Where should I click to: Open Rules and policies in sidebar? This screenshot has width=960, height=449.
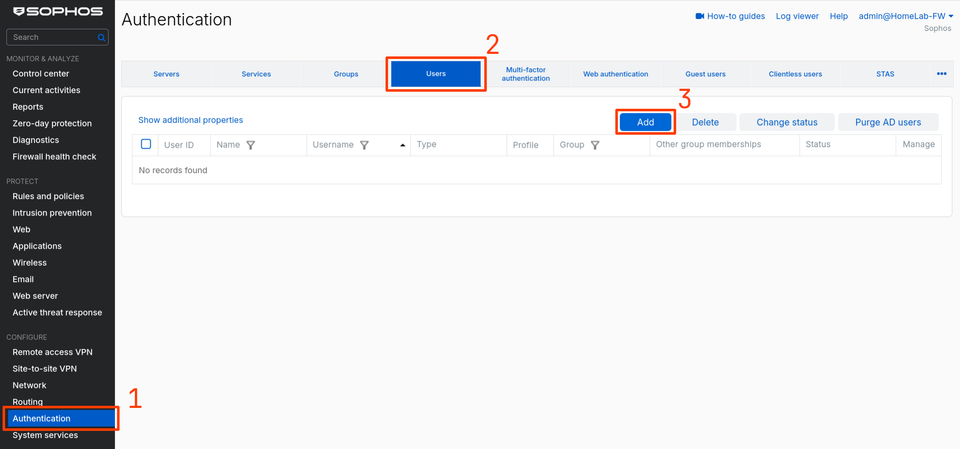point(48,197)
